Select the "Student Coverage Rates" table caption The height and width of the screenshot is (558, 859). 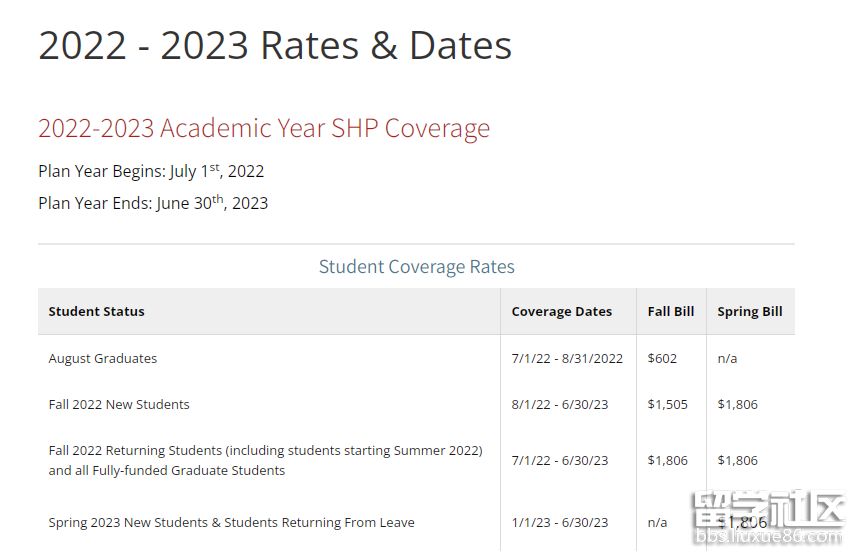coord(416,267)
